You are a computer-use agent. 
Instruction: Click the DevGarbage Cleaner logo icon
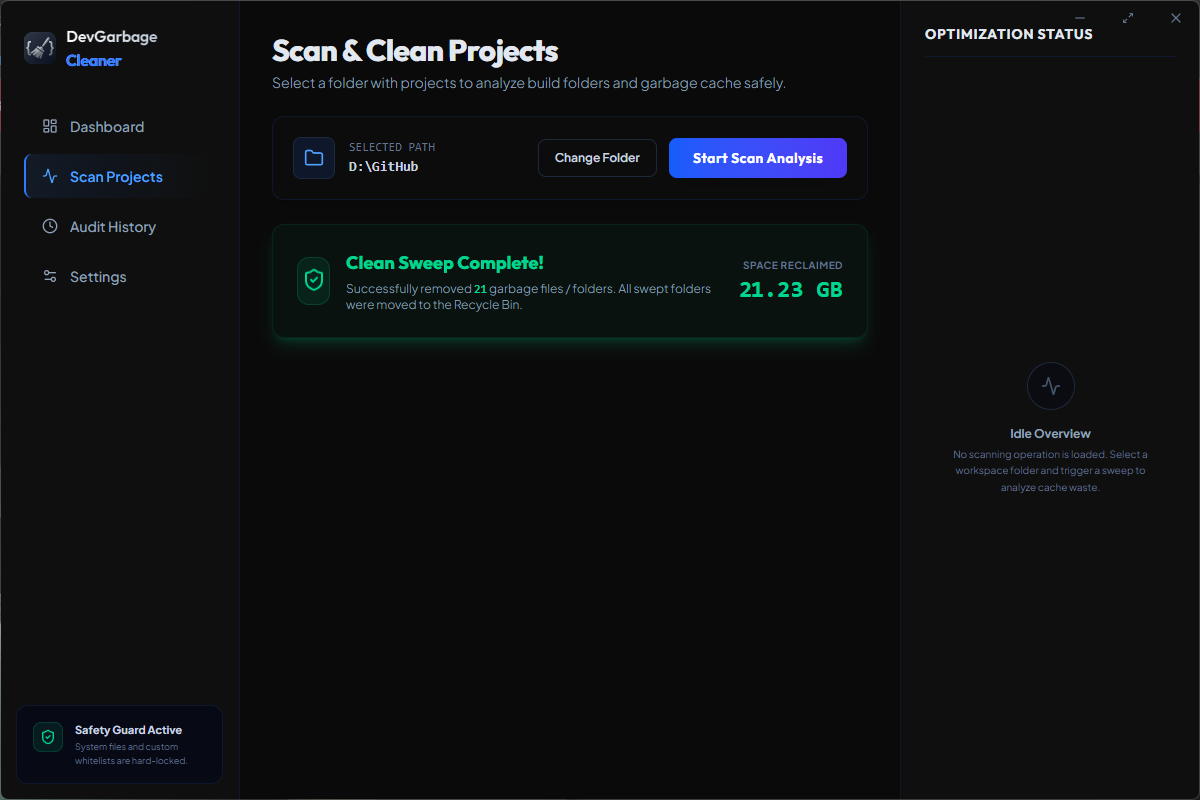40,48
